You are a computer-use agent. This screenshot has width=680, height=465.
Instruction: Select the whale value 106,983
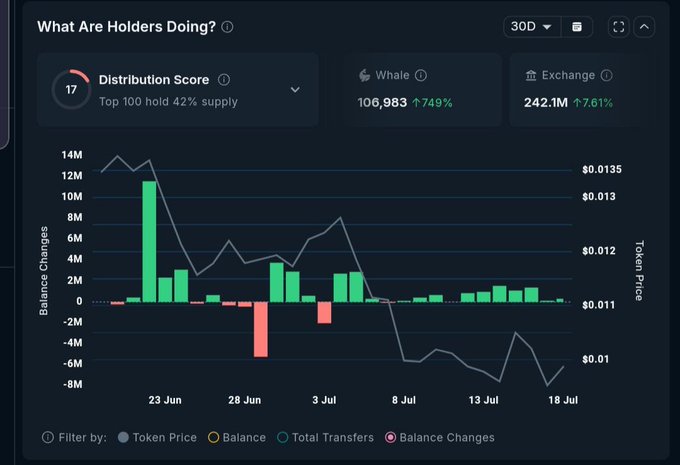(x=382, y=103)
